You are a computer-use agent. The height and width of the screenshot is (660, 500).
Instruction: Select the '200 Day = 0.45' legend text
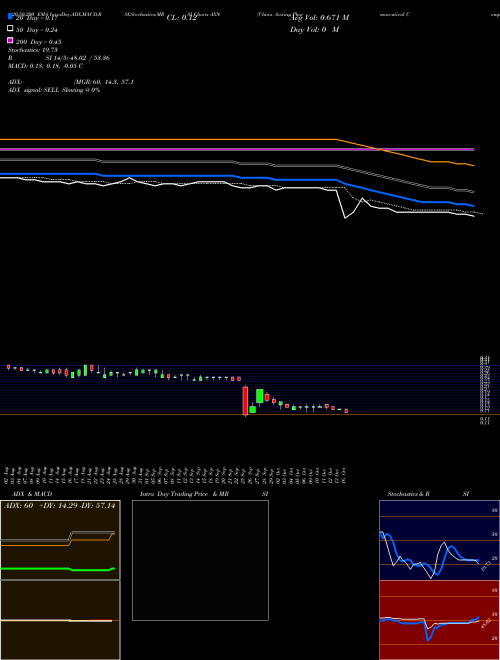(x=38, y=42)
